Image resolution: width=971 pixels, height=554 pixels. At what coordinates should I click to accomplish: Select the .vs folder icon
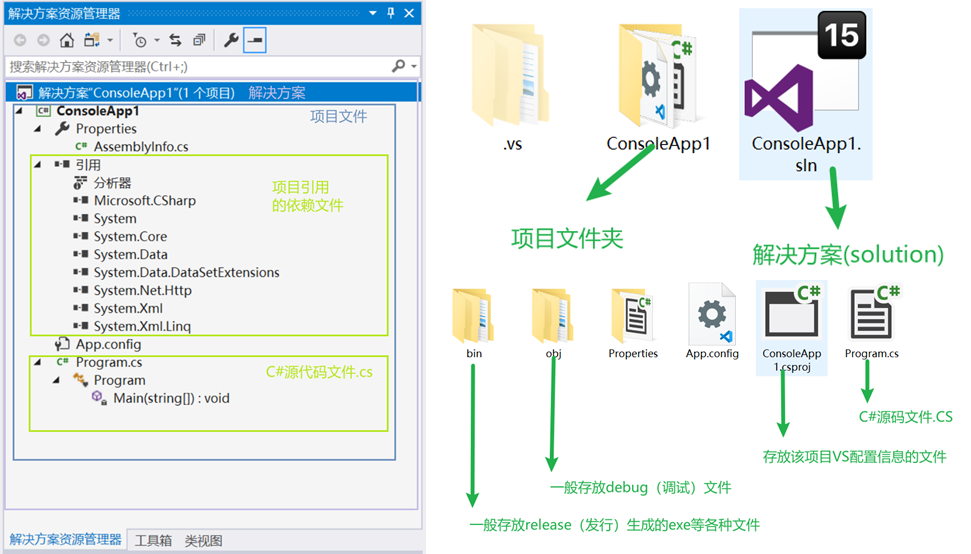click(x=511, y=76)
